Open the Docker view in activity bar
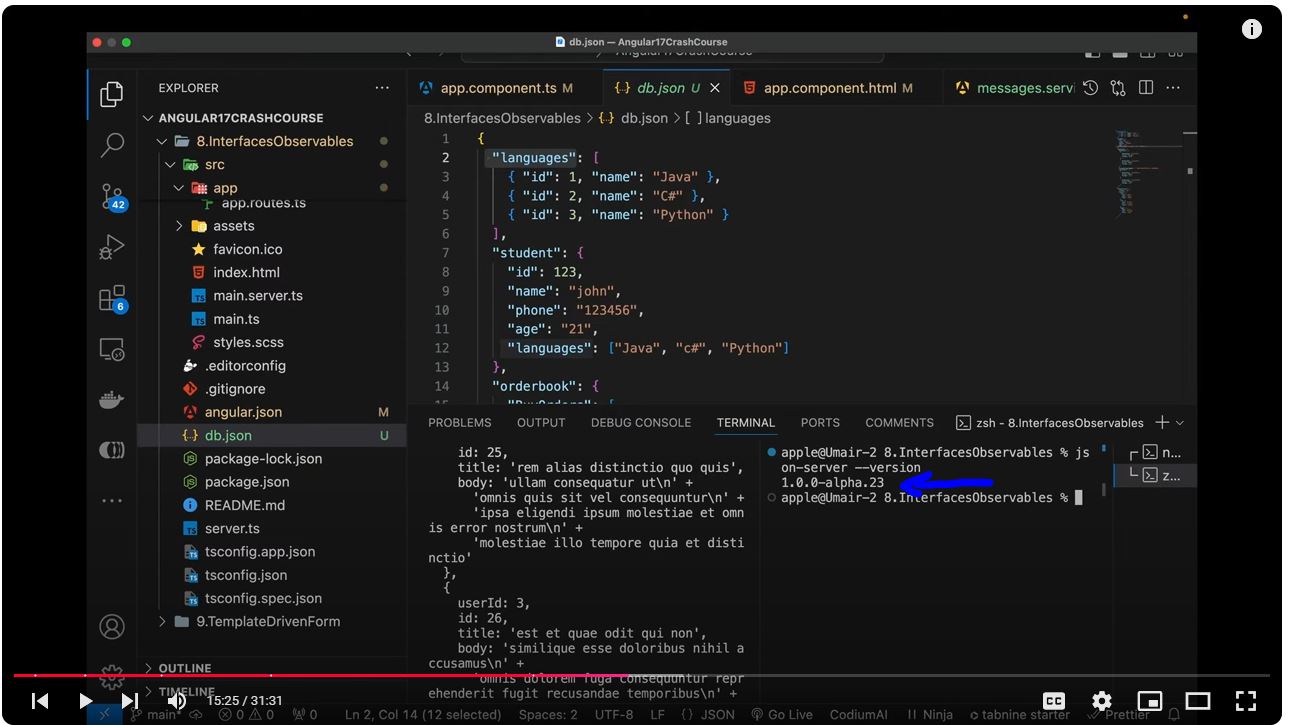The width and height of the screenshot is (1293, 725). pos(112,400)
